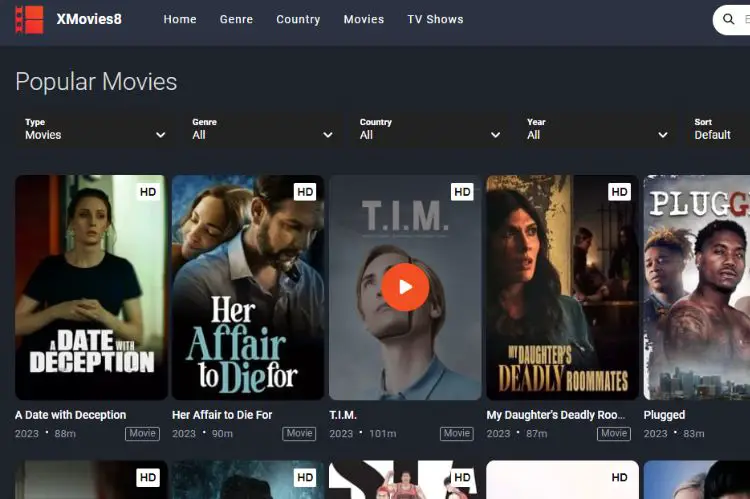Viewport: 750px width, 499px height.
Task: Click the search magnifier icon
Action: tap(728, 19)
